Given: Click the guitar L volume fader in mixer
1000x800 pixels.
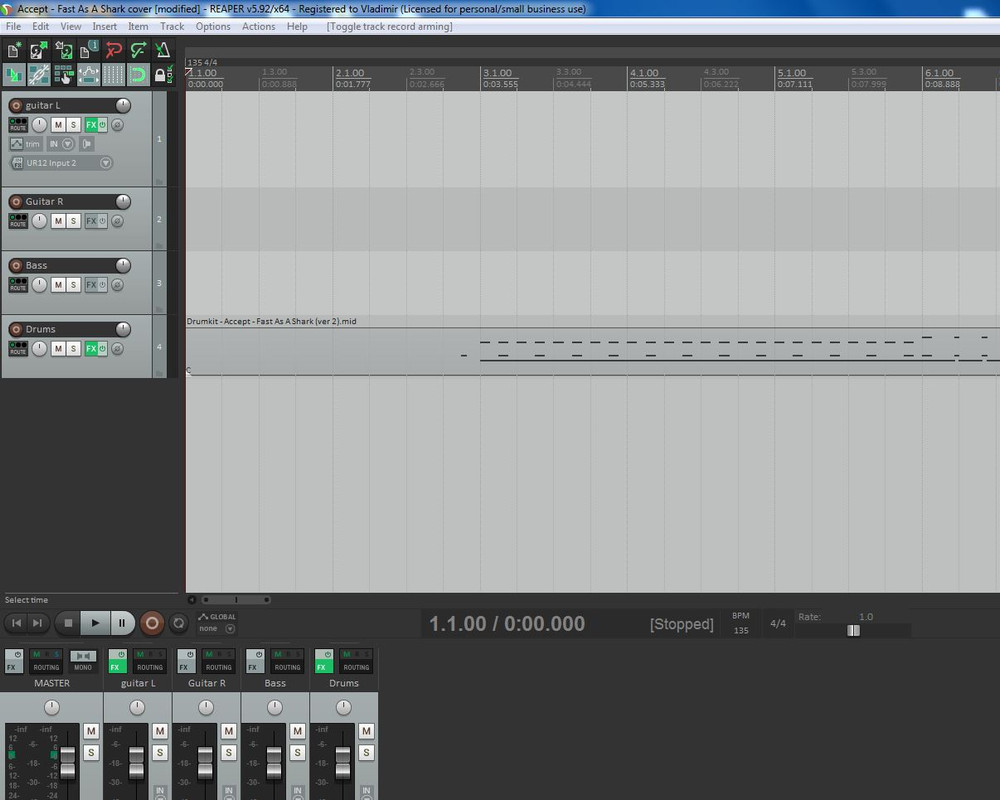Looking at the screenshot, I should click(x=136, y=763).
